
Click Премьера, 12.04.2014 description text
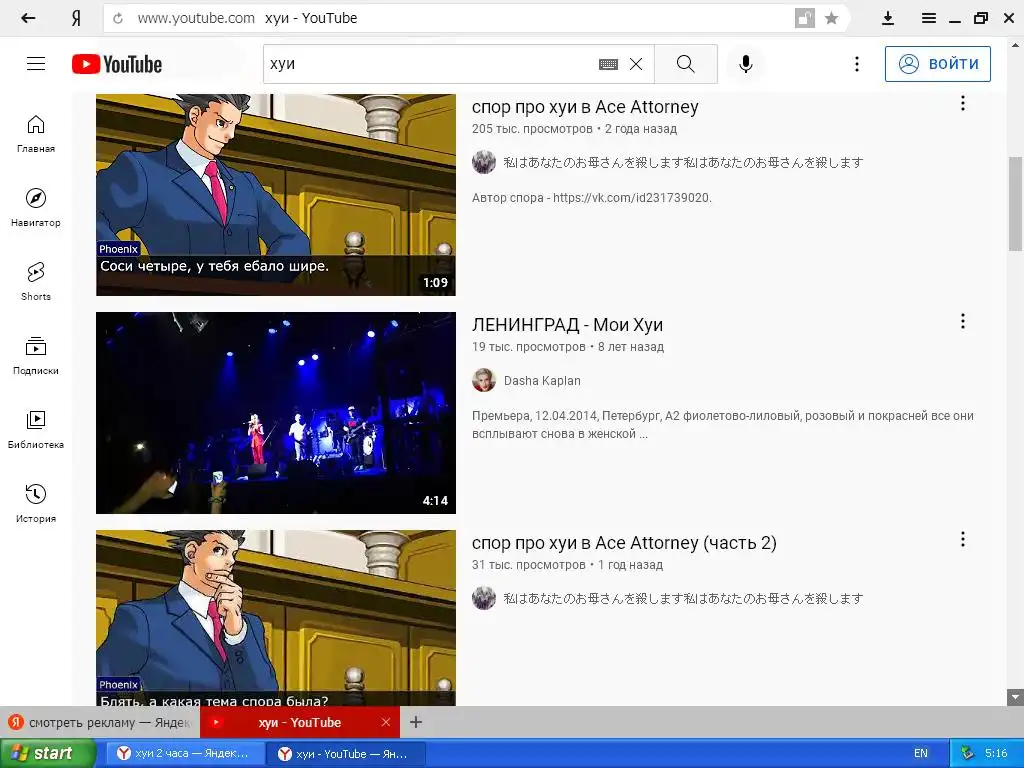[723, 424]
